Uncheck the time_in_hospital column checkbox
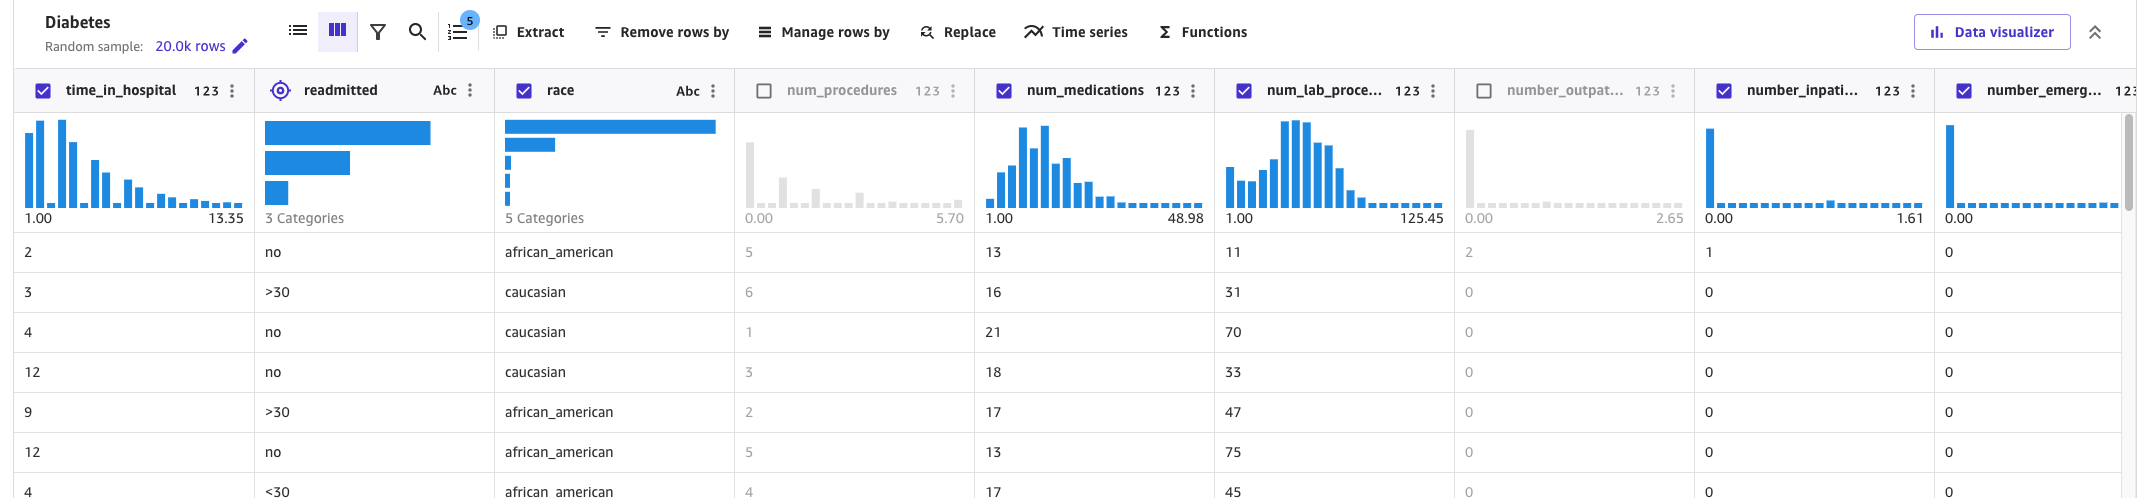Image resolution: width=2150 pixels, height=498 pixels. [43, 91]
